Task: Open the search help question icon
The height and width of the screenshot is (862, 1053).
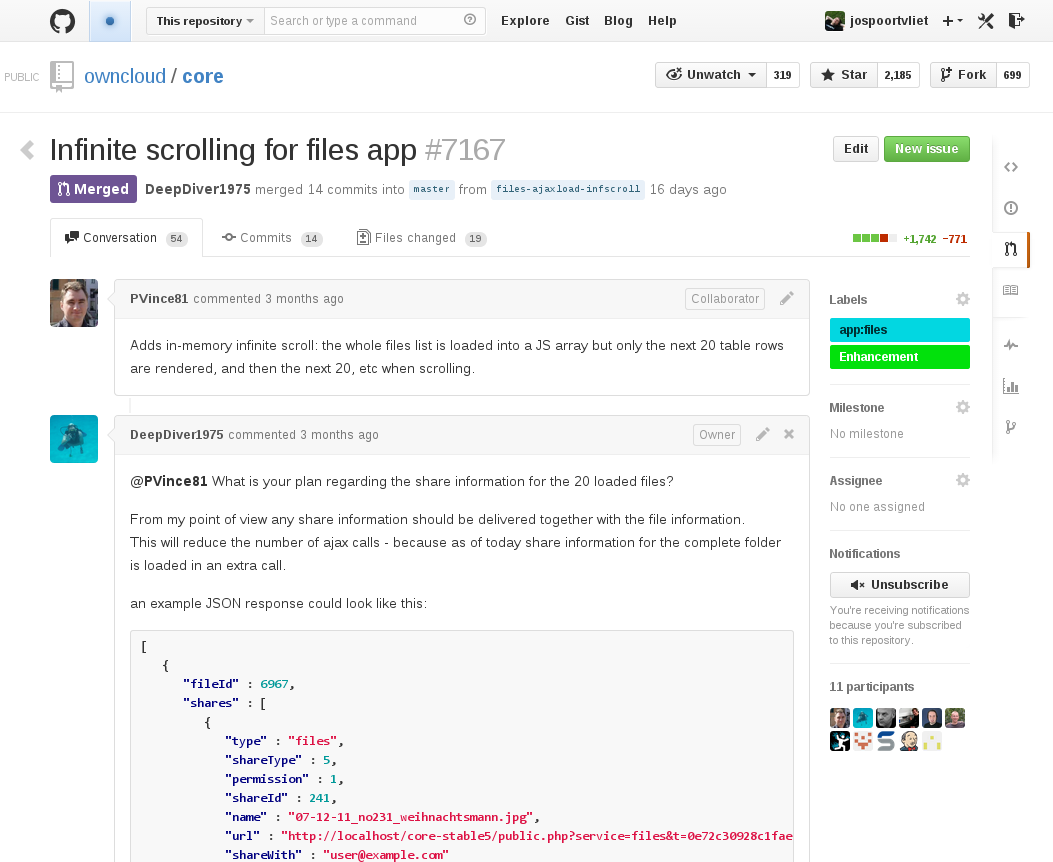Action: tap(470, 20)
